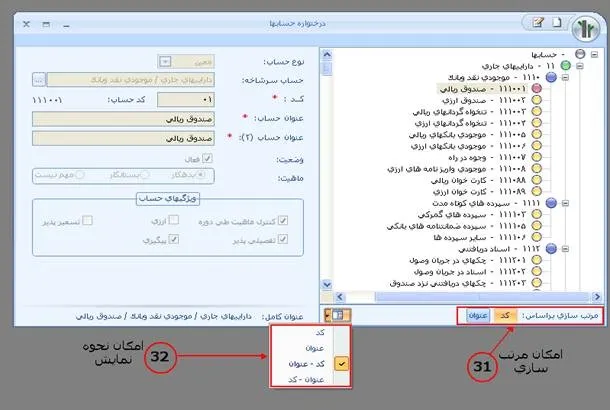Image resolution: width=610 pixels, height=410 pixels.
Task: Click yellow circle of سپرده ضمانتنامه هاي بانكي
Action: (x=536, y=225)
